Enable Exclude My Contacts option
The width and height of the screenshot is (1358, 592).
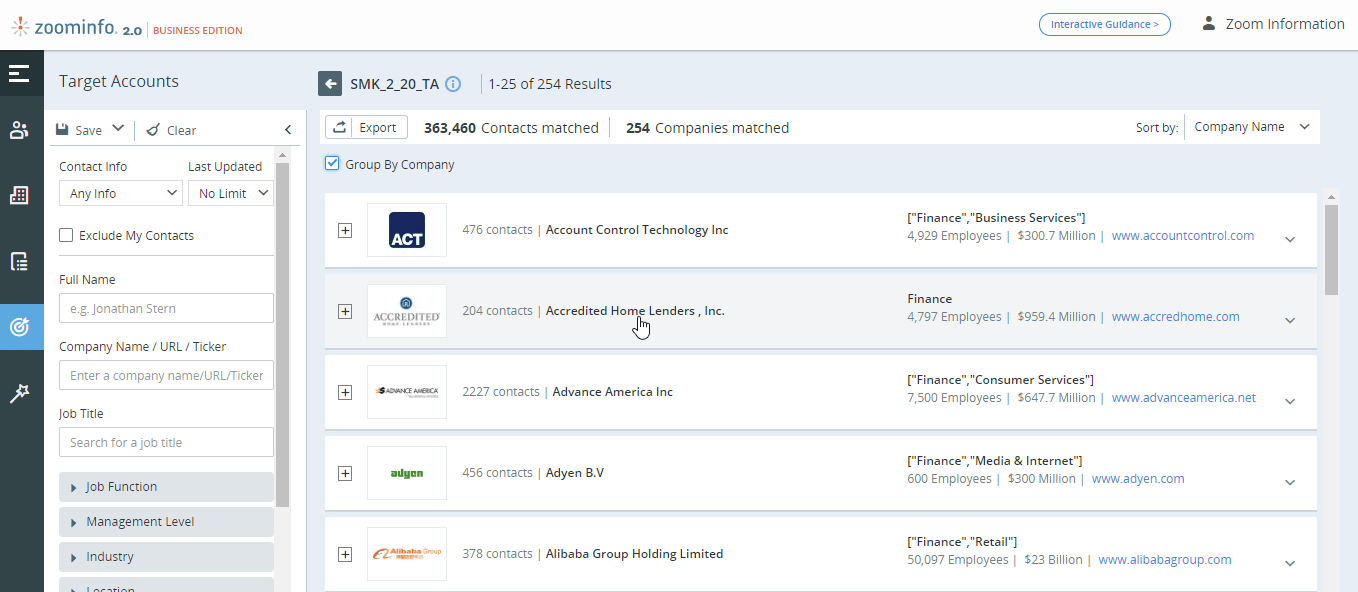(x=65, y=234)
